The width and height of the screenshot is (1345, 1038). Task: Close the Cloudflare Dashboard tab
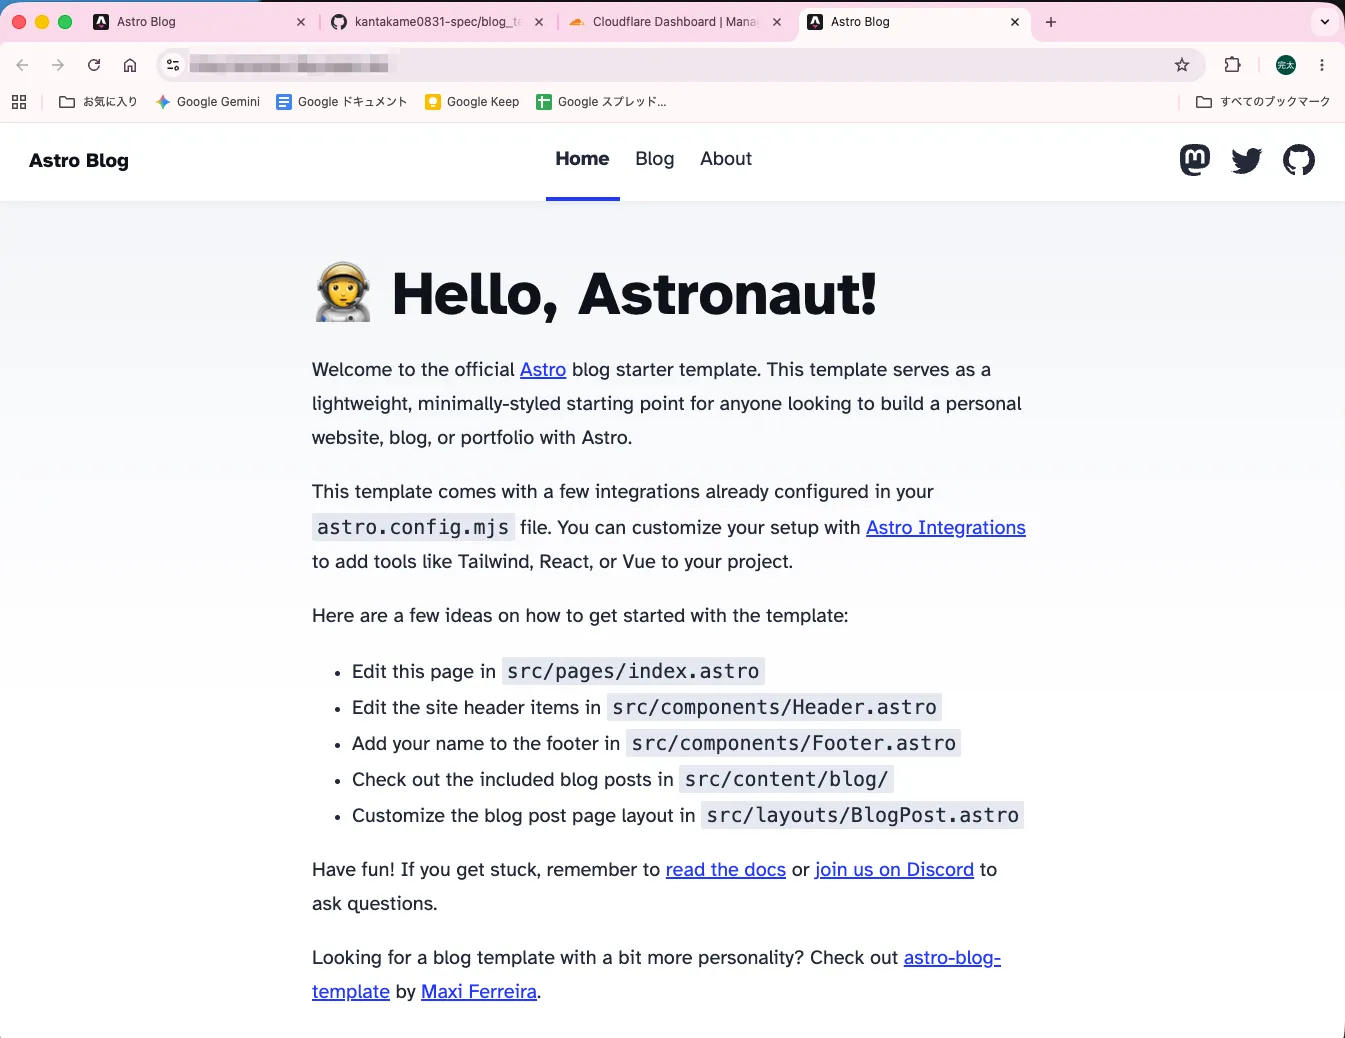coord(777,22)
